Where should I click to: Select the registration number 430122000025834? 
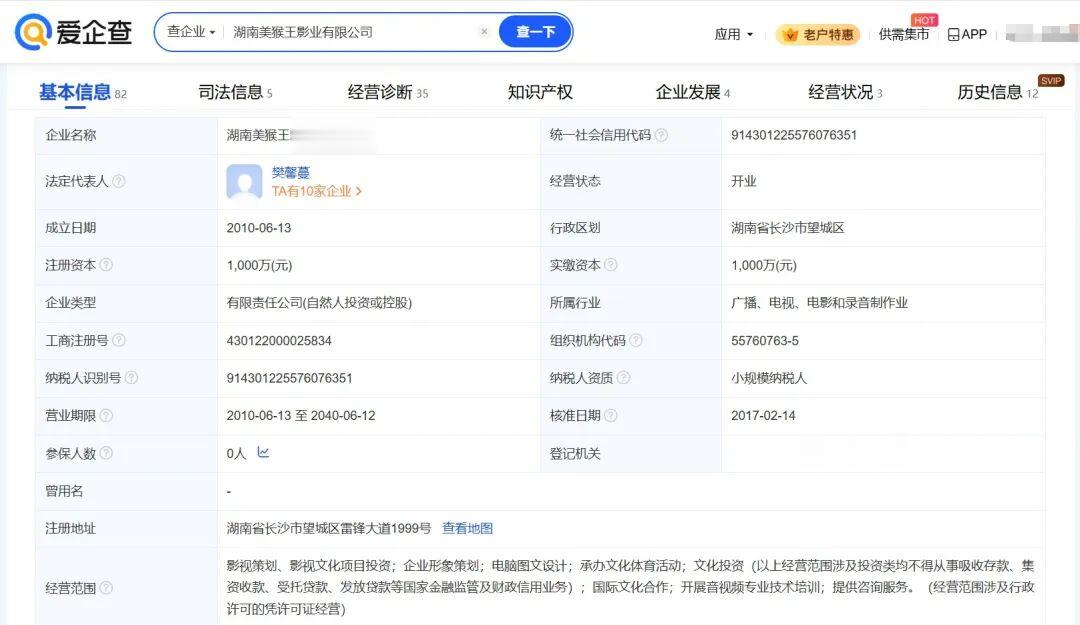pos(279,340)
